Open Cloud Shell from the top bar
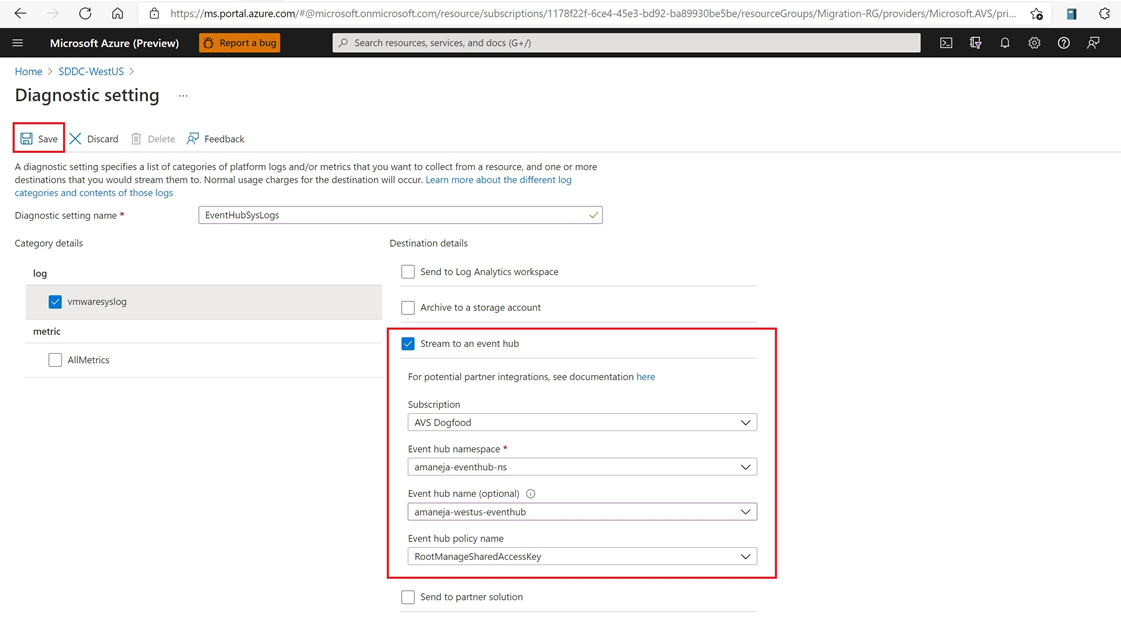 946,43
